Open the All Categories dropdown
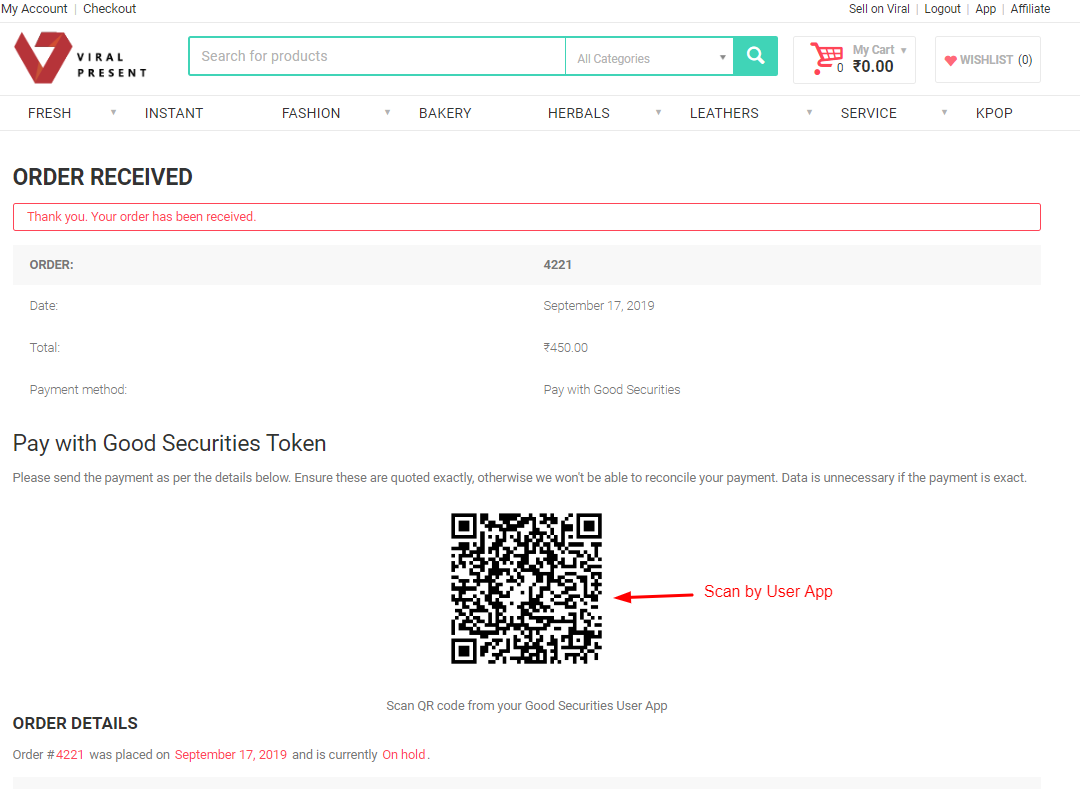The width and height of the screenshot is (1080, 789). (x=650, y=58)
